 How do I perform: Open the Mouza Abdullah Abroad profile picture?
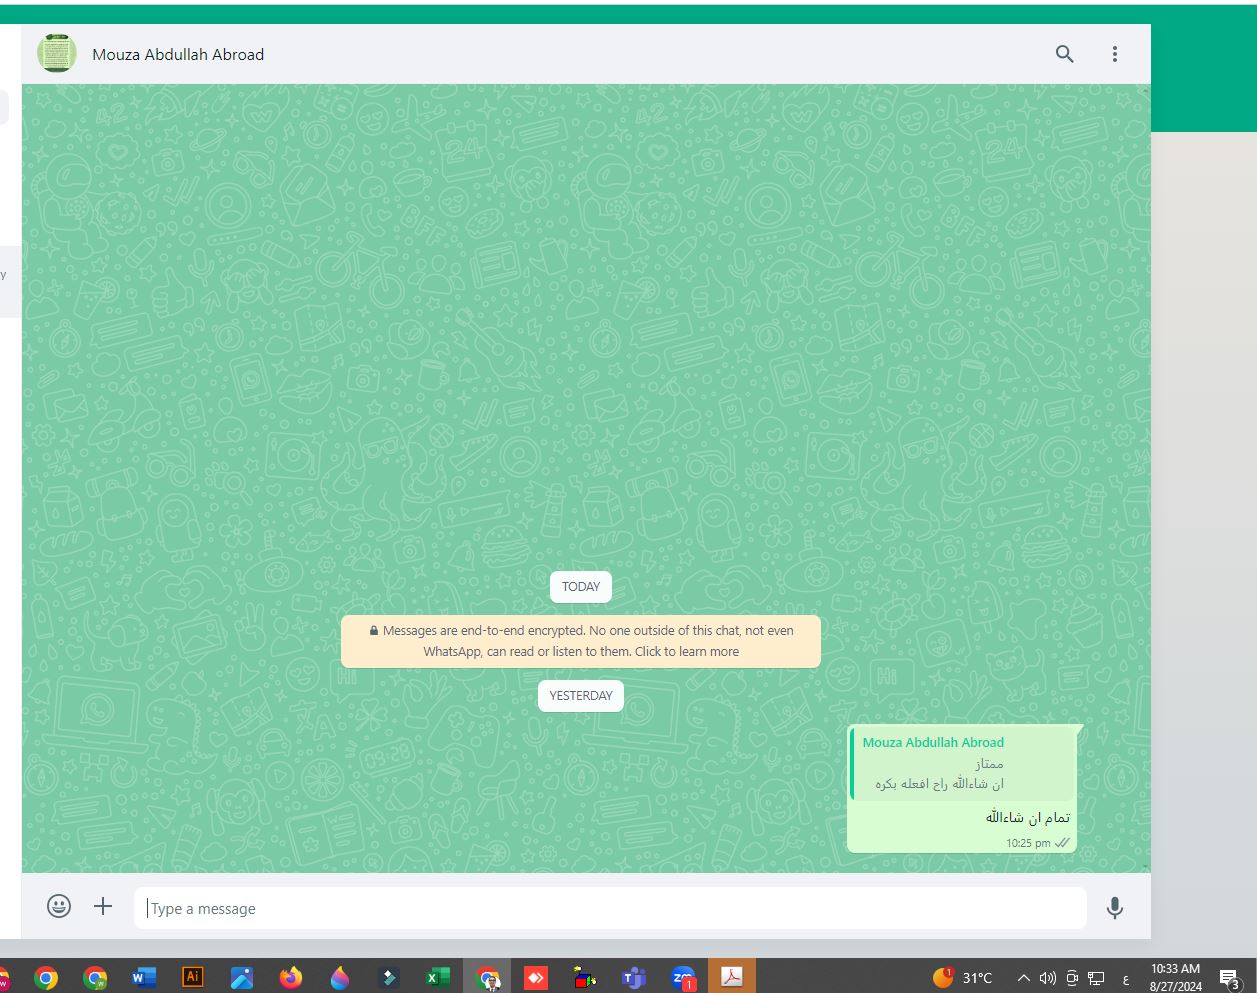coord(57,53)
